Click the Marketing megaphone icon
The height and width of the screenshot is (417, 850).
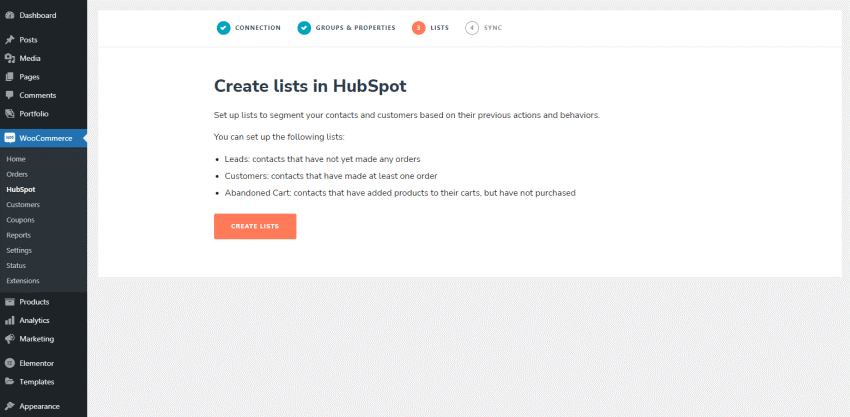(x=9, y=339)
